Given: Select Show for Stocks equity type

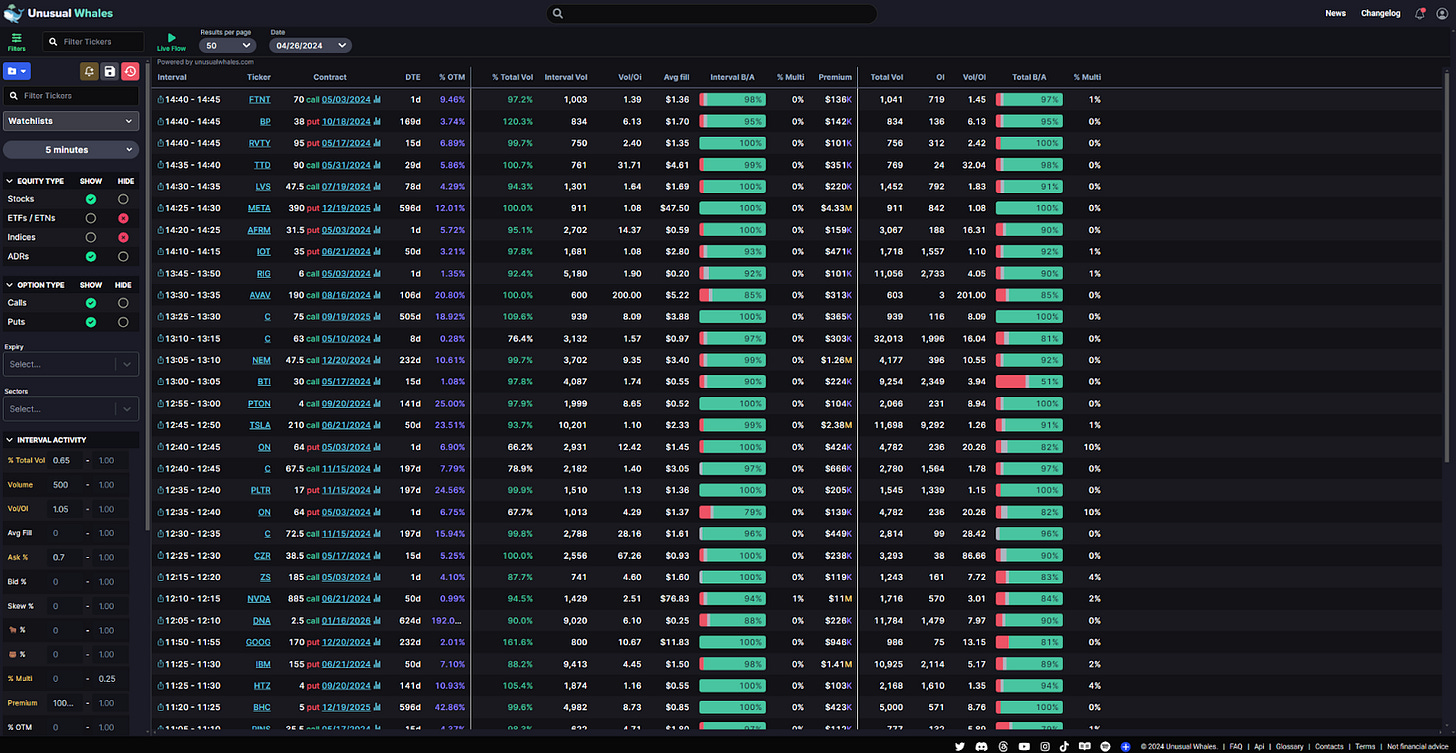Looking at the screenshot, I should [91, 199].
